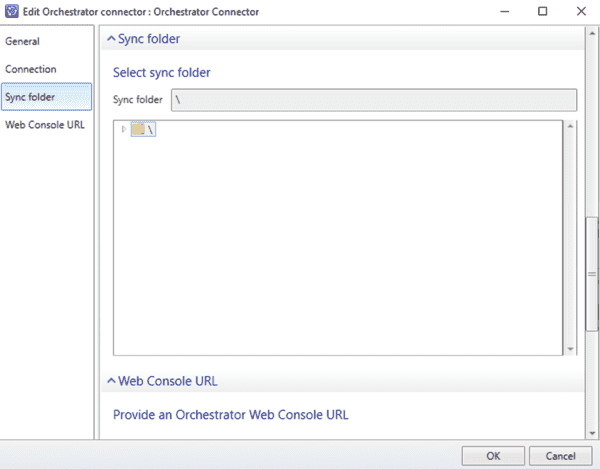Screen dimensions: 600x469
Task: Click 'Provide an Orchestrator Web Console URL' text
Action: coord(231,415)
